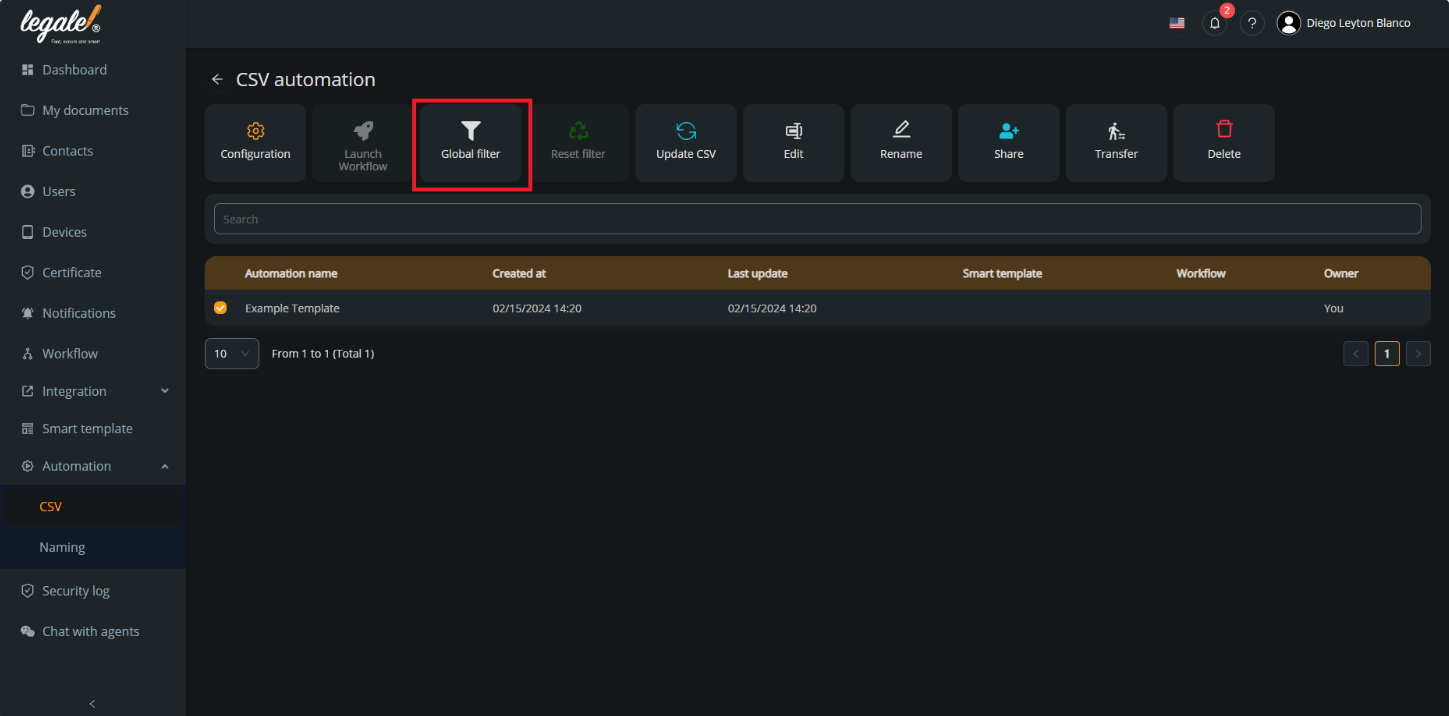Open the notifications bell
The width and height of the screenshot is (1449, 716).
[1214, 22]
